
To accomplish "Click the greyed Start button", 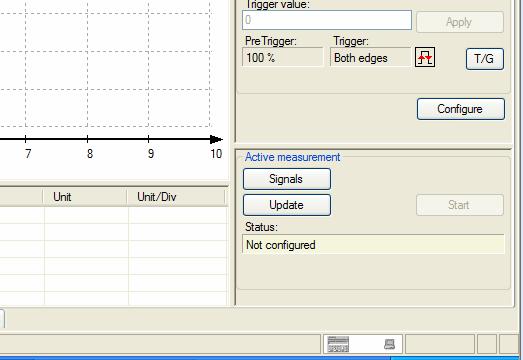I will 460,205.
